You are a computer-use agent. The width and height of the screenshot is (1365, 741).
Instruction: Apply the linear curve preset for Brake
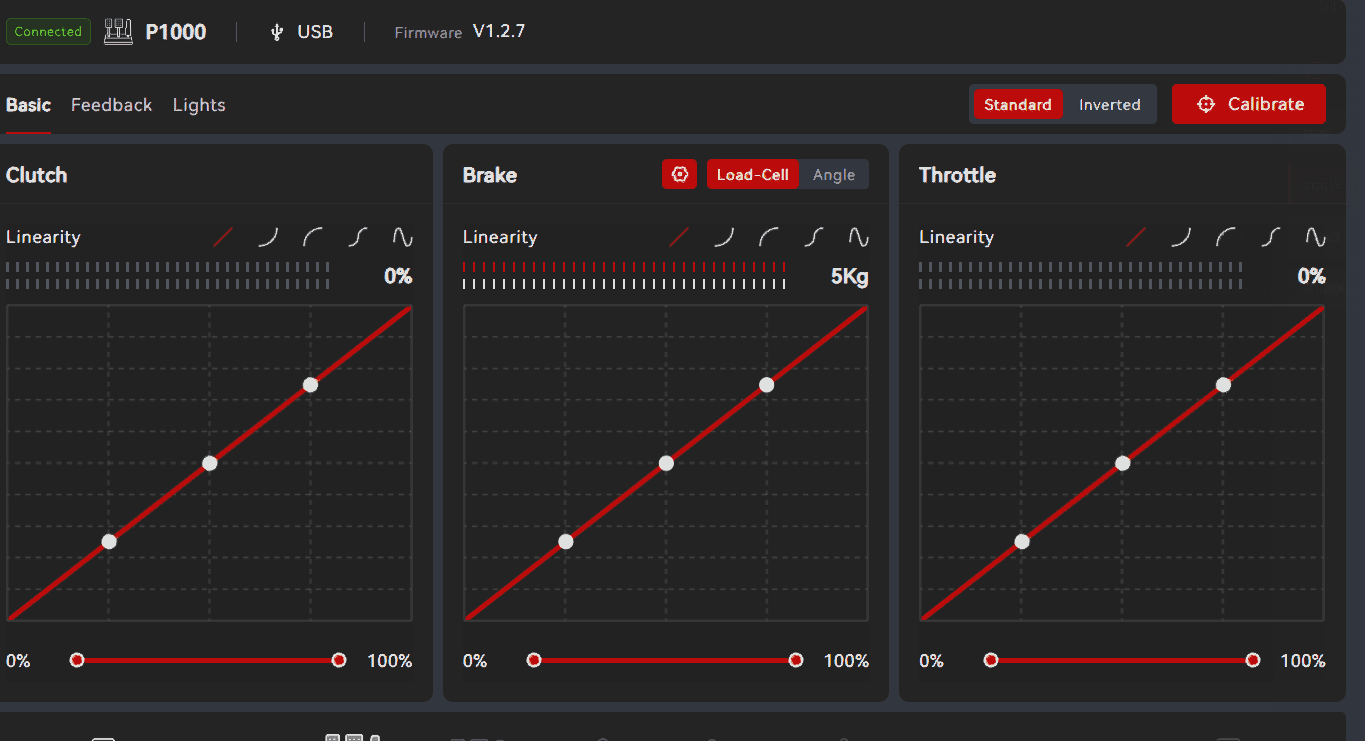point(680,237)
